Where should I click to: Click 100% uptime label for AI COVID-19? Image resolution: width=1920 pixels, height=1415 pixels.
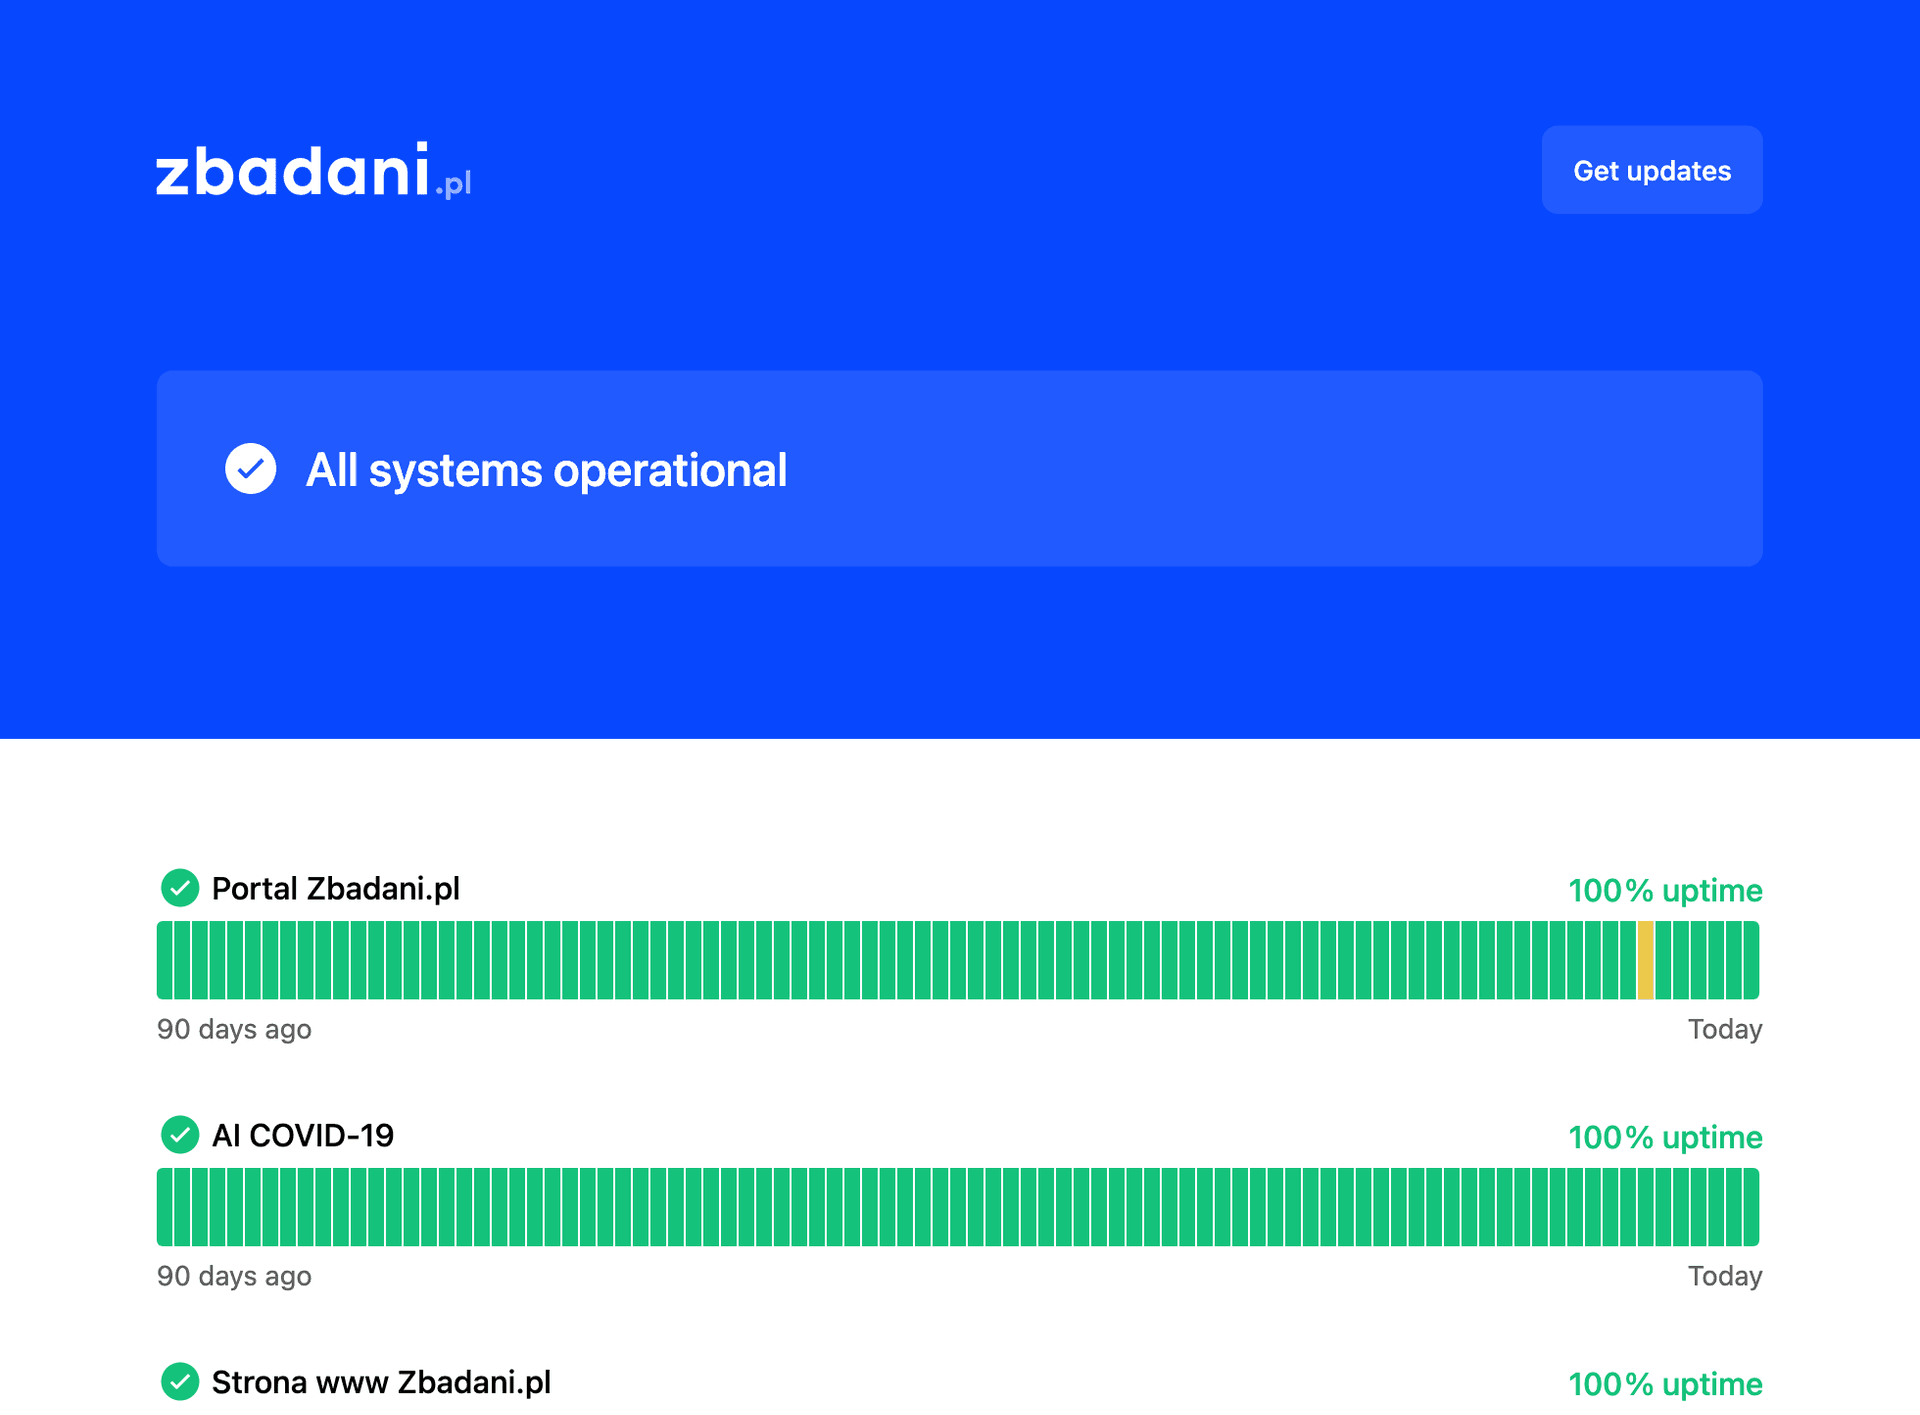click(x=1665, y=1138)
